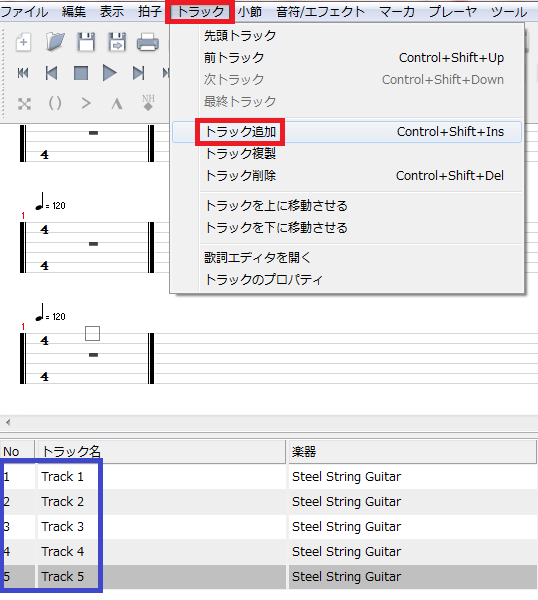Choose トラック追加 from the menu
The image size is (538, 600).
click(x=347, y=132)
